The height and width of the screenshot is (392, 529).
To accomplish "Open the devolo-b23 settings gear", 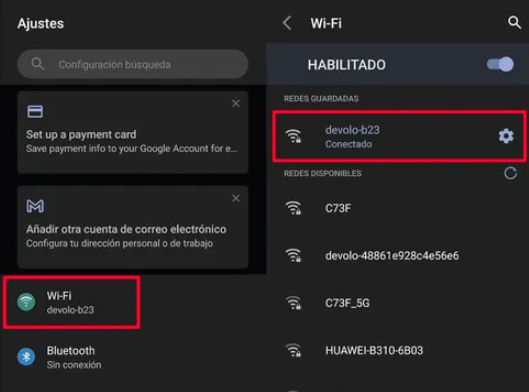I will pos(506,136).
